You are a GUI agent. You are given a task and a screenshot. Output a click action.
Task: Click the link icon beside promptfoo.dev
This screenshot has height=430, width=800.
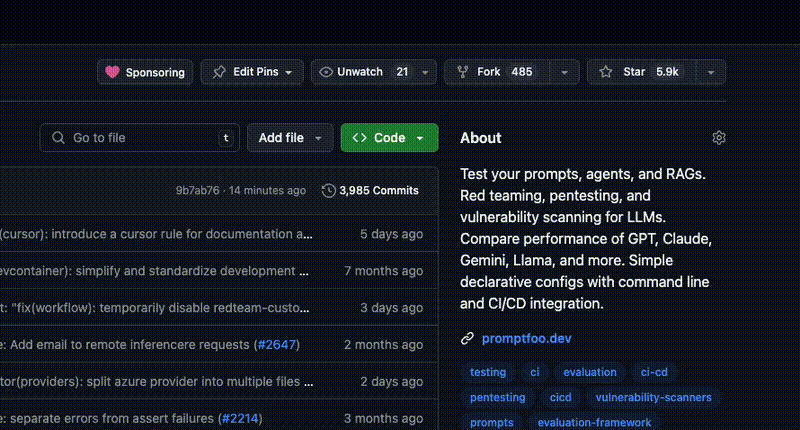[467, 338]
